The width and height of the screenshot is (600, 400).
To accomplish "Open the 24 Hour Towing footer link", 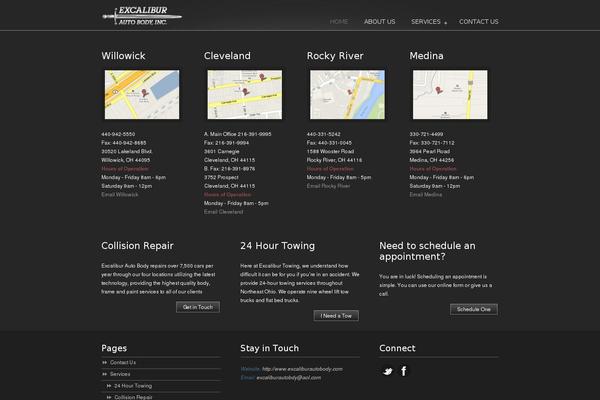I will [x=133, y=386].
